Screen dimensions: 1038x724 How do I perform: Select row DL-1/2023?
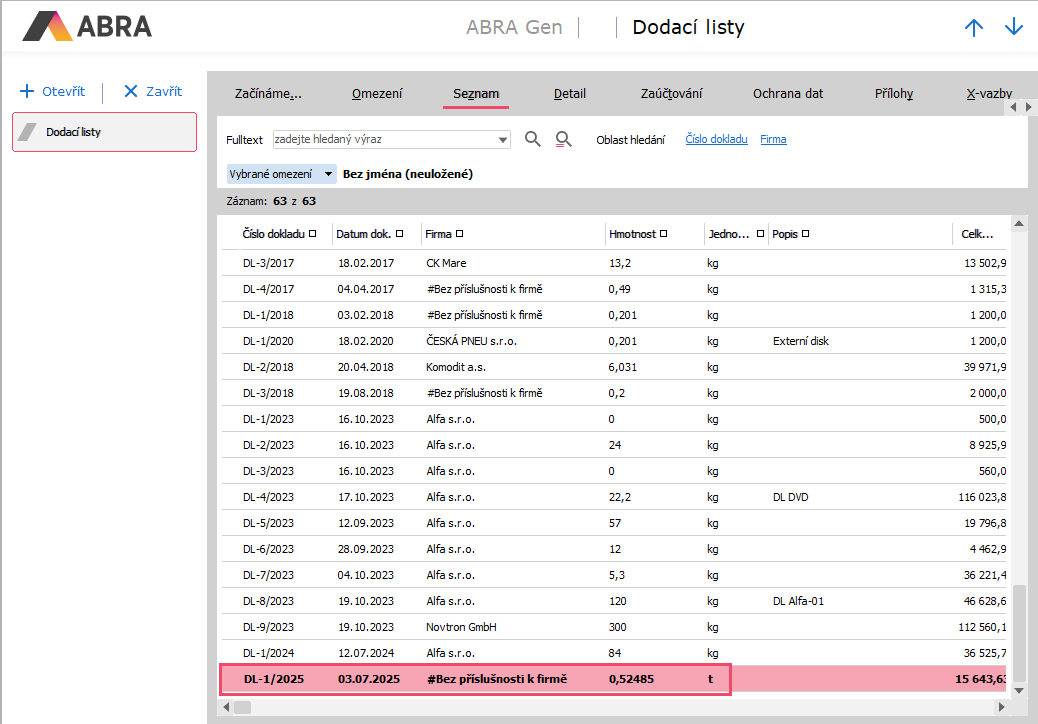tap(614, 419)
